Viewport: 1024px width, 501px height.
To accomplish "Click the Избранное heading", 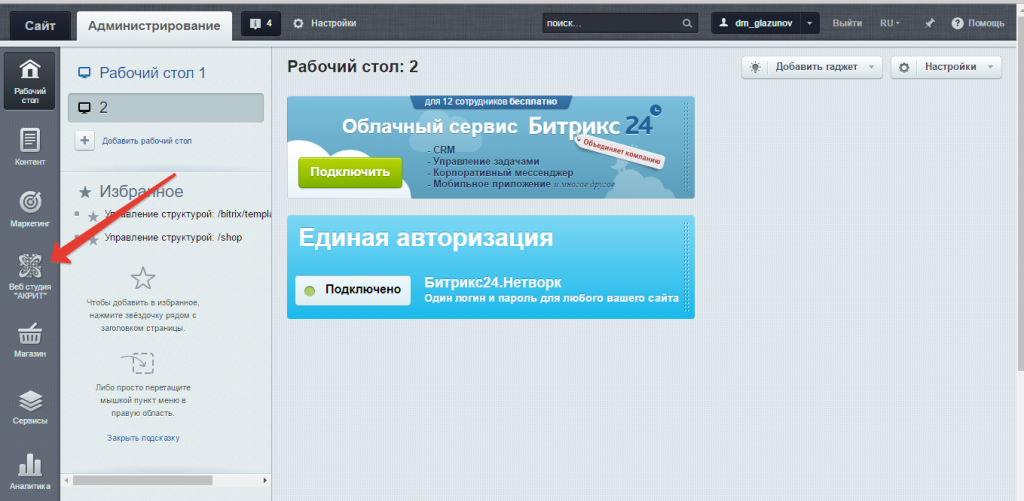I will 141,191.
